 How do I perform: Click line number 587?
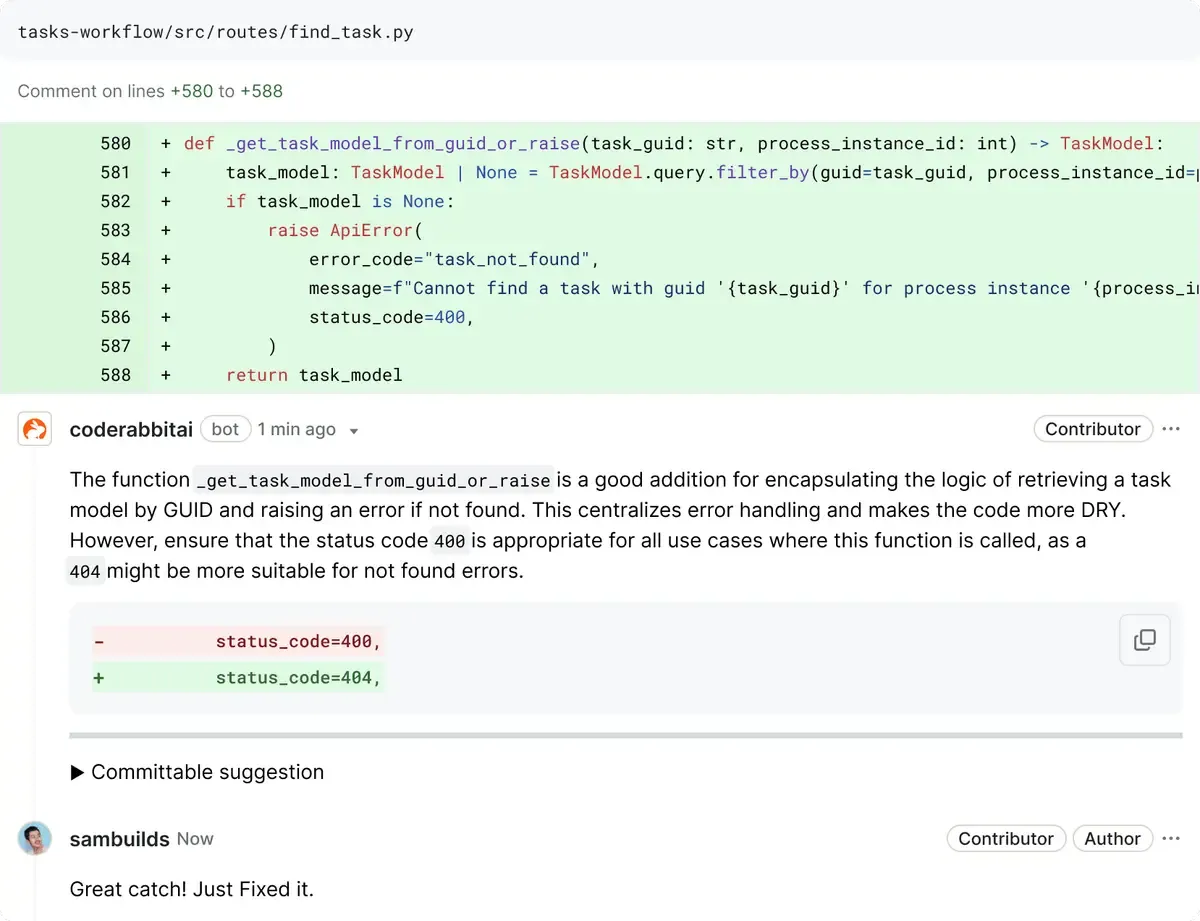coord(116,346)
